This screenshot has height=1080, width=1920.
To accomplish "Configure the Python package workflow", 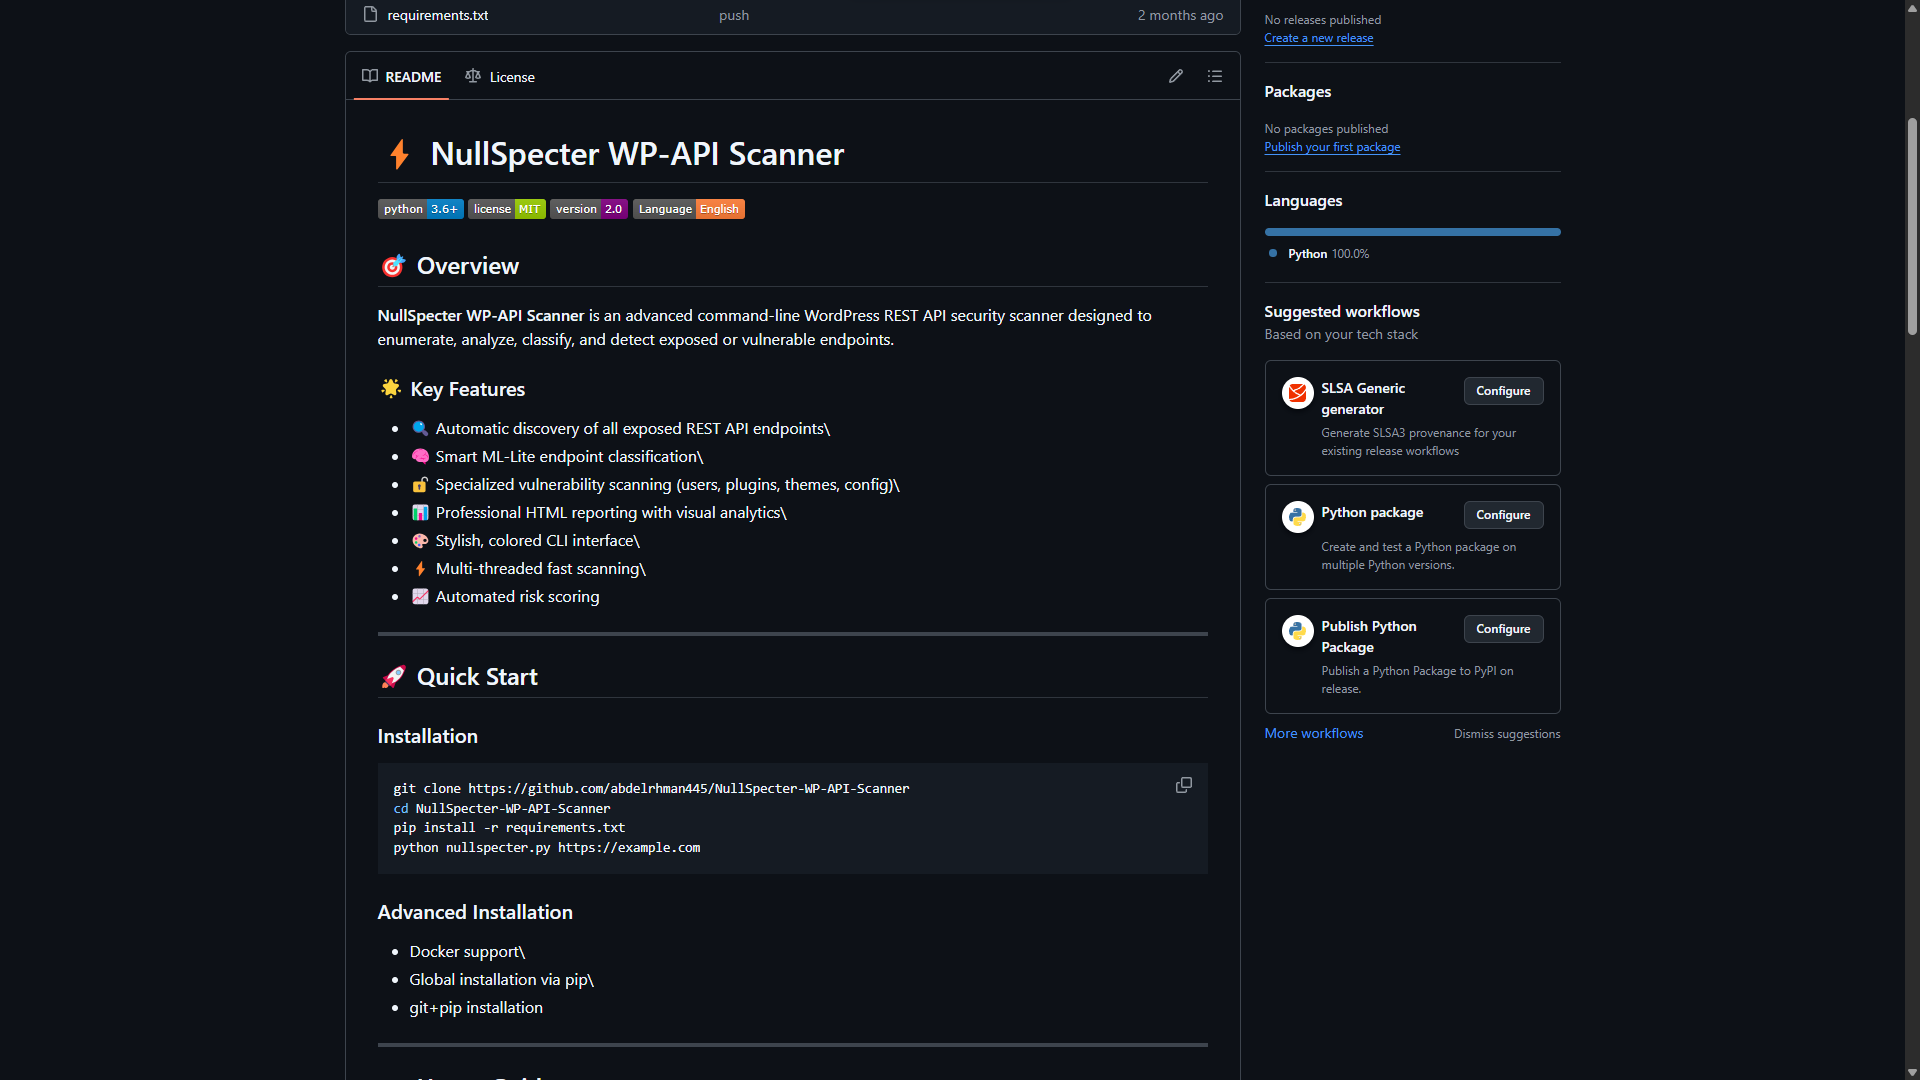I will tap(1502, 515).
